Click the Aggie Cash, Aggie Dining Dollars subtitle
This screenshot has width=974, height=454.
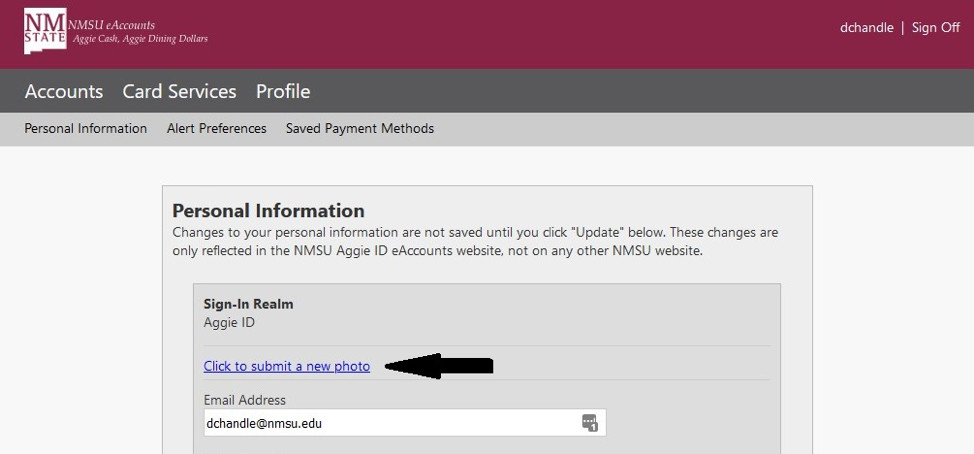coord(140,39)
